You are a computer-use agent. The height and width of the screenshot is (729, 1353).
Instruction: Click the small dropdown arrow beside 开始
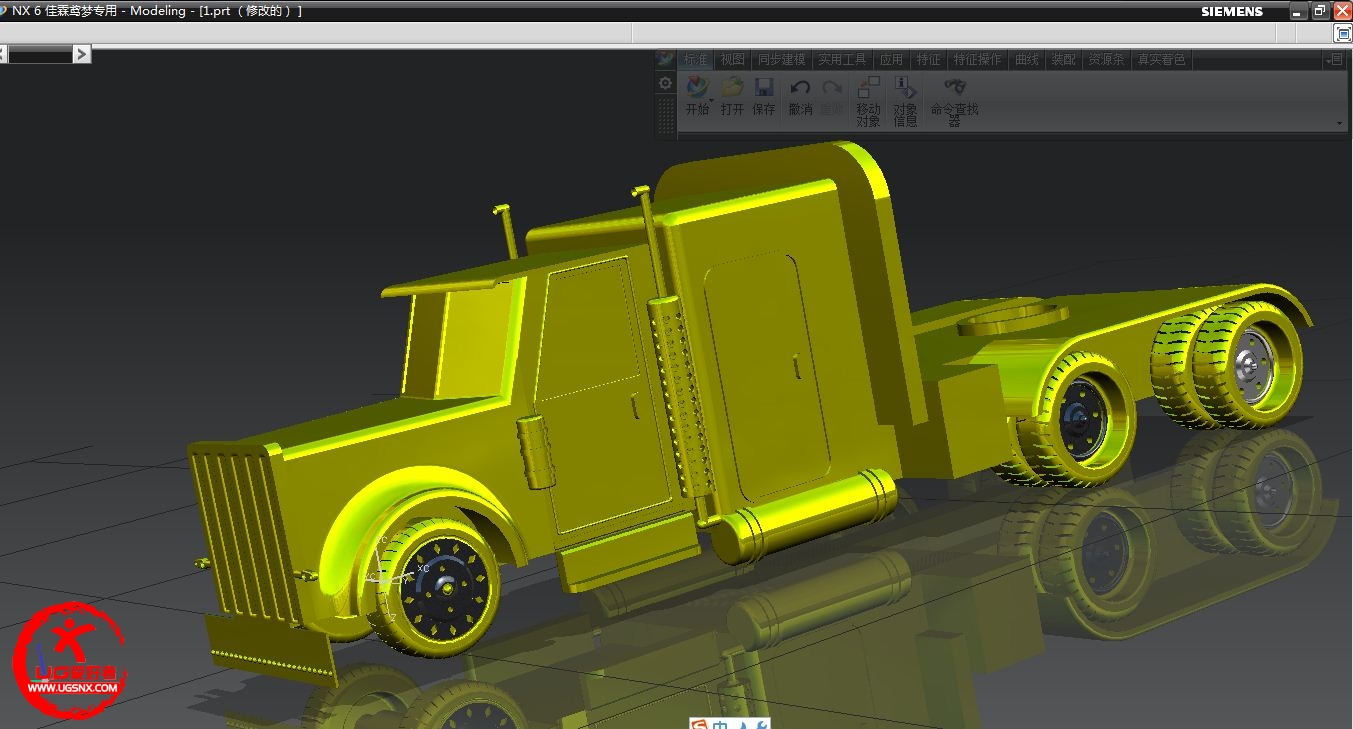point(712,100)
